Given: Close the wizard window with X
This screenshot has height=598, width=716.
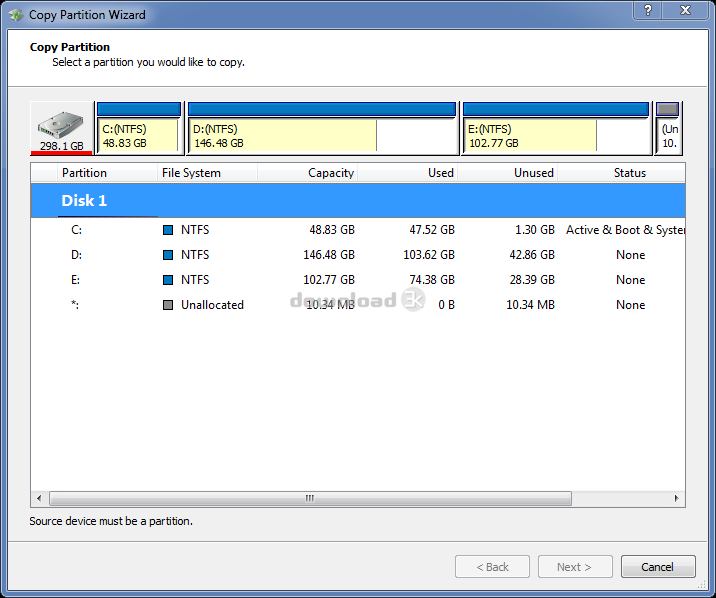Looking at the screenshot, I should 685,10.
